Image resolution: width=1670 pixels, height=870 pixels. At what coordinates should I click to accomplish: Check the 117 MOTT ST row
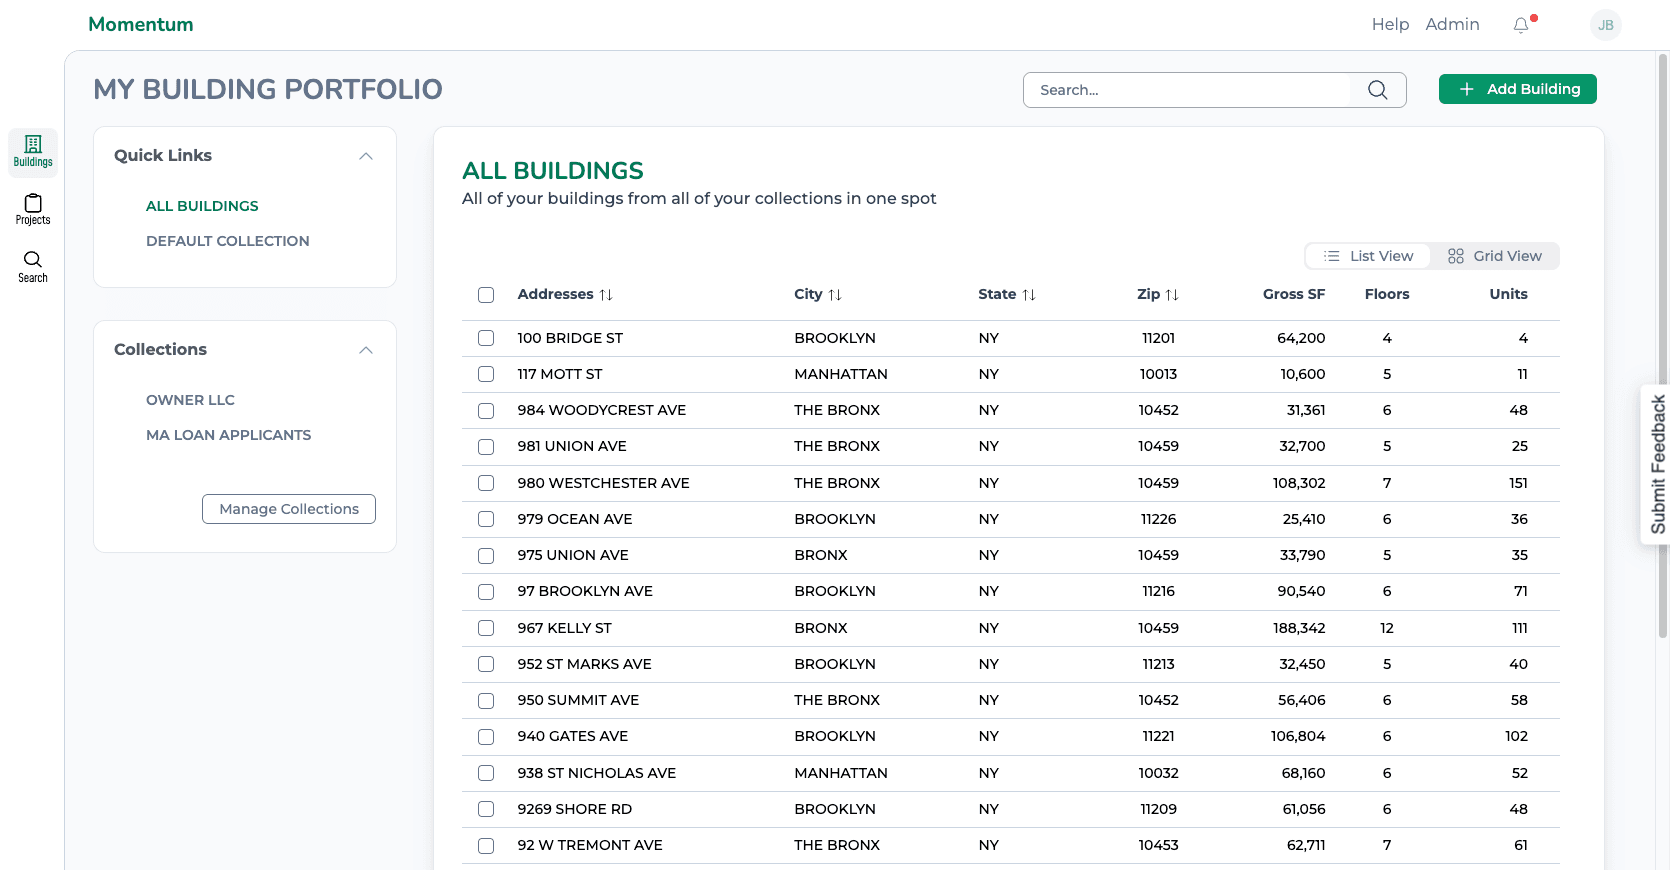tap(486, 374)
